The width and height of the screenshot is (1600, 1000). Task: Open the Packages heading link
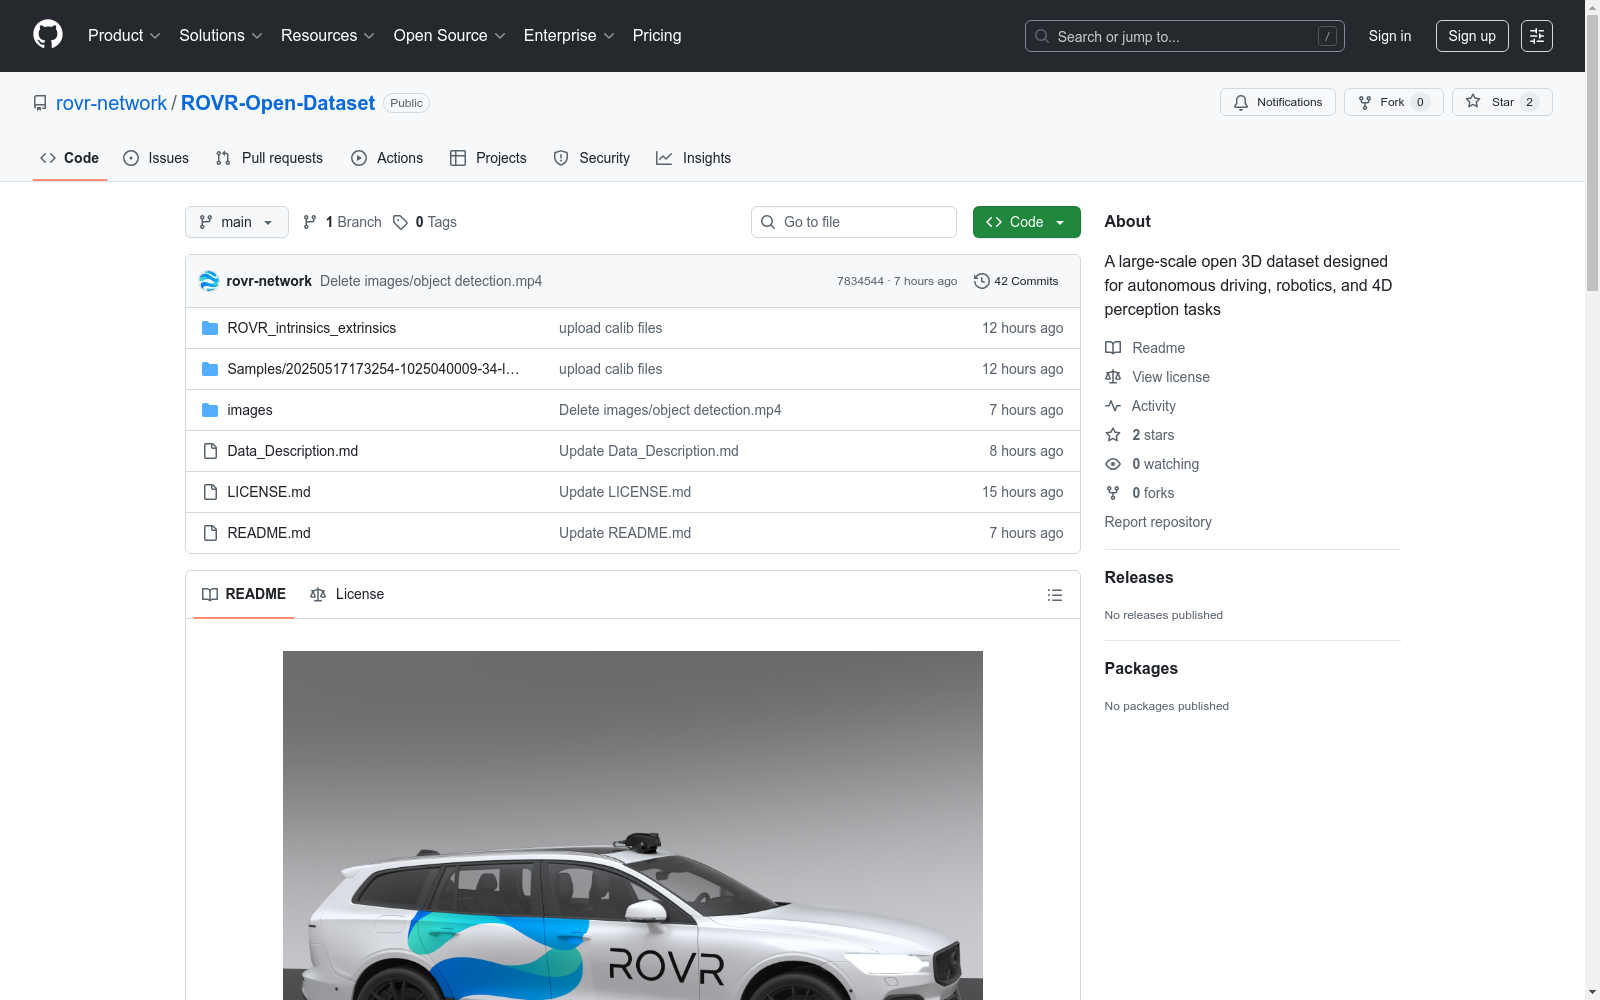[x=1141, y=668]
